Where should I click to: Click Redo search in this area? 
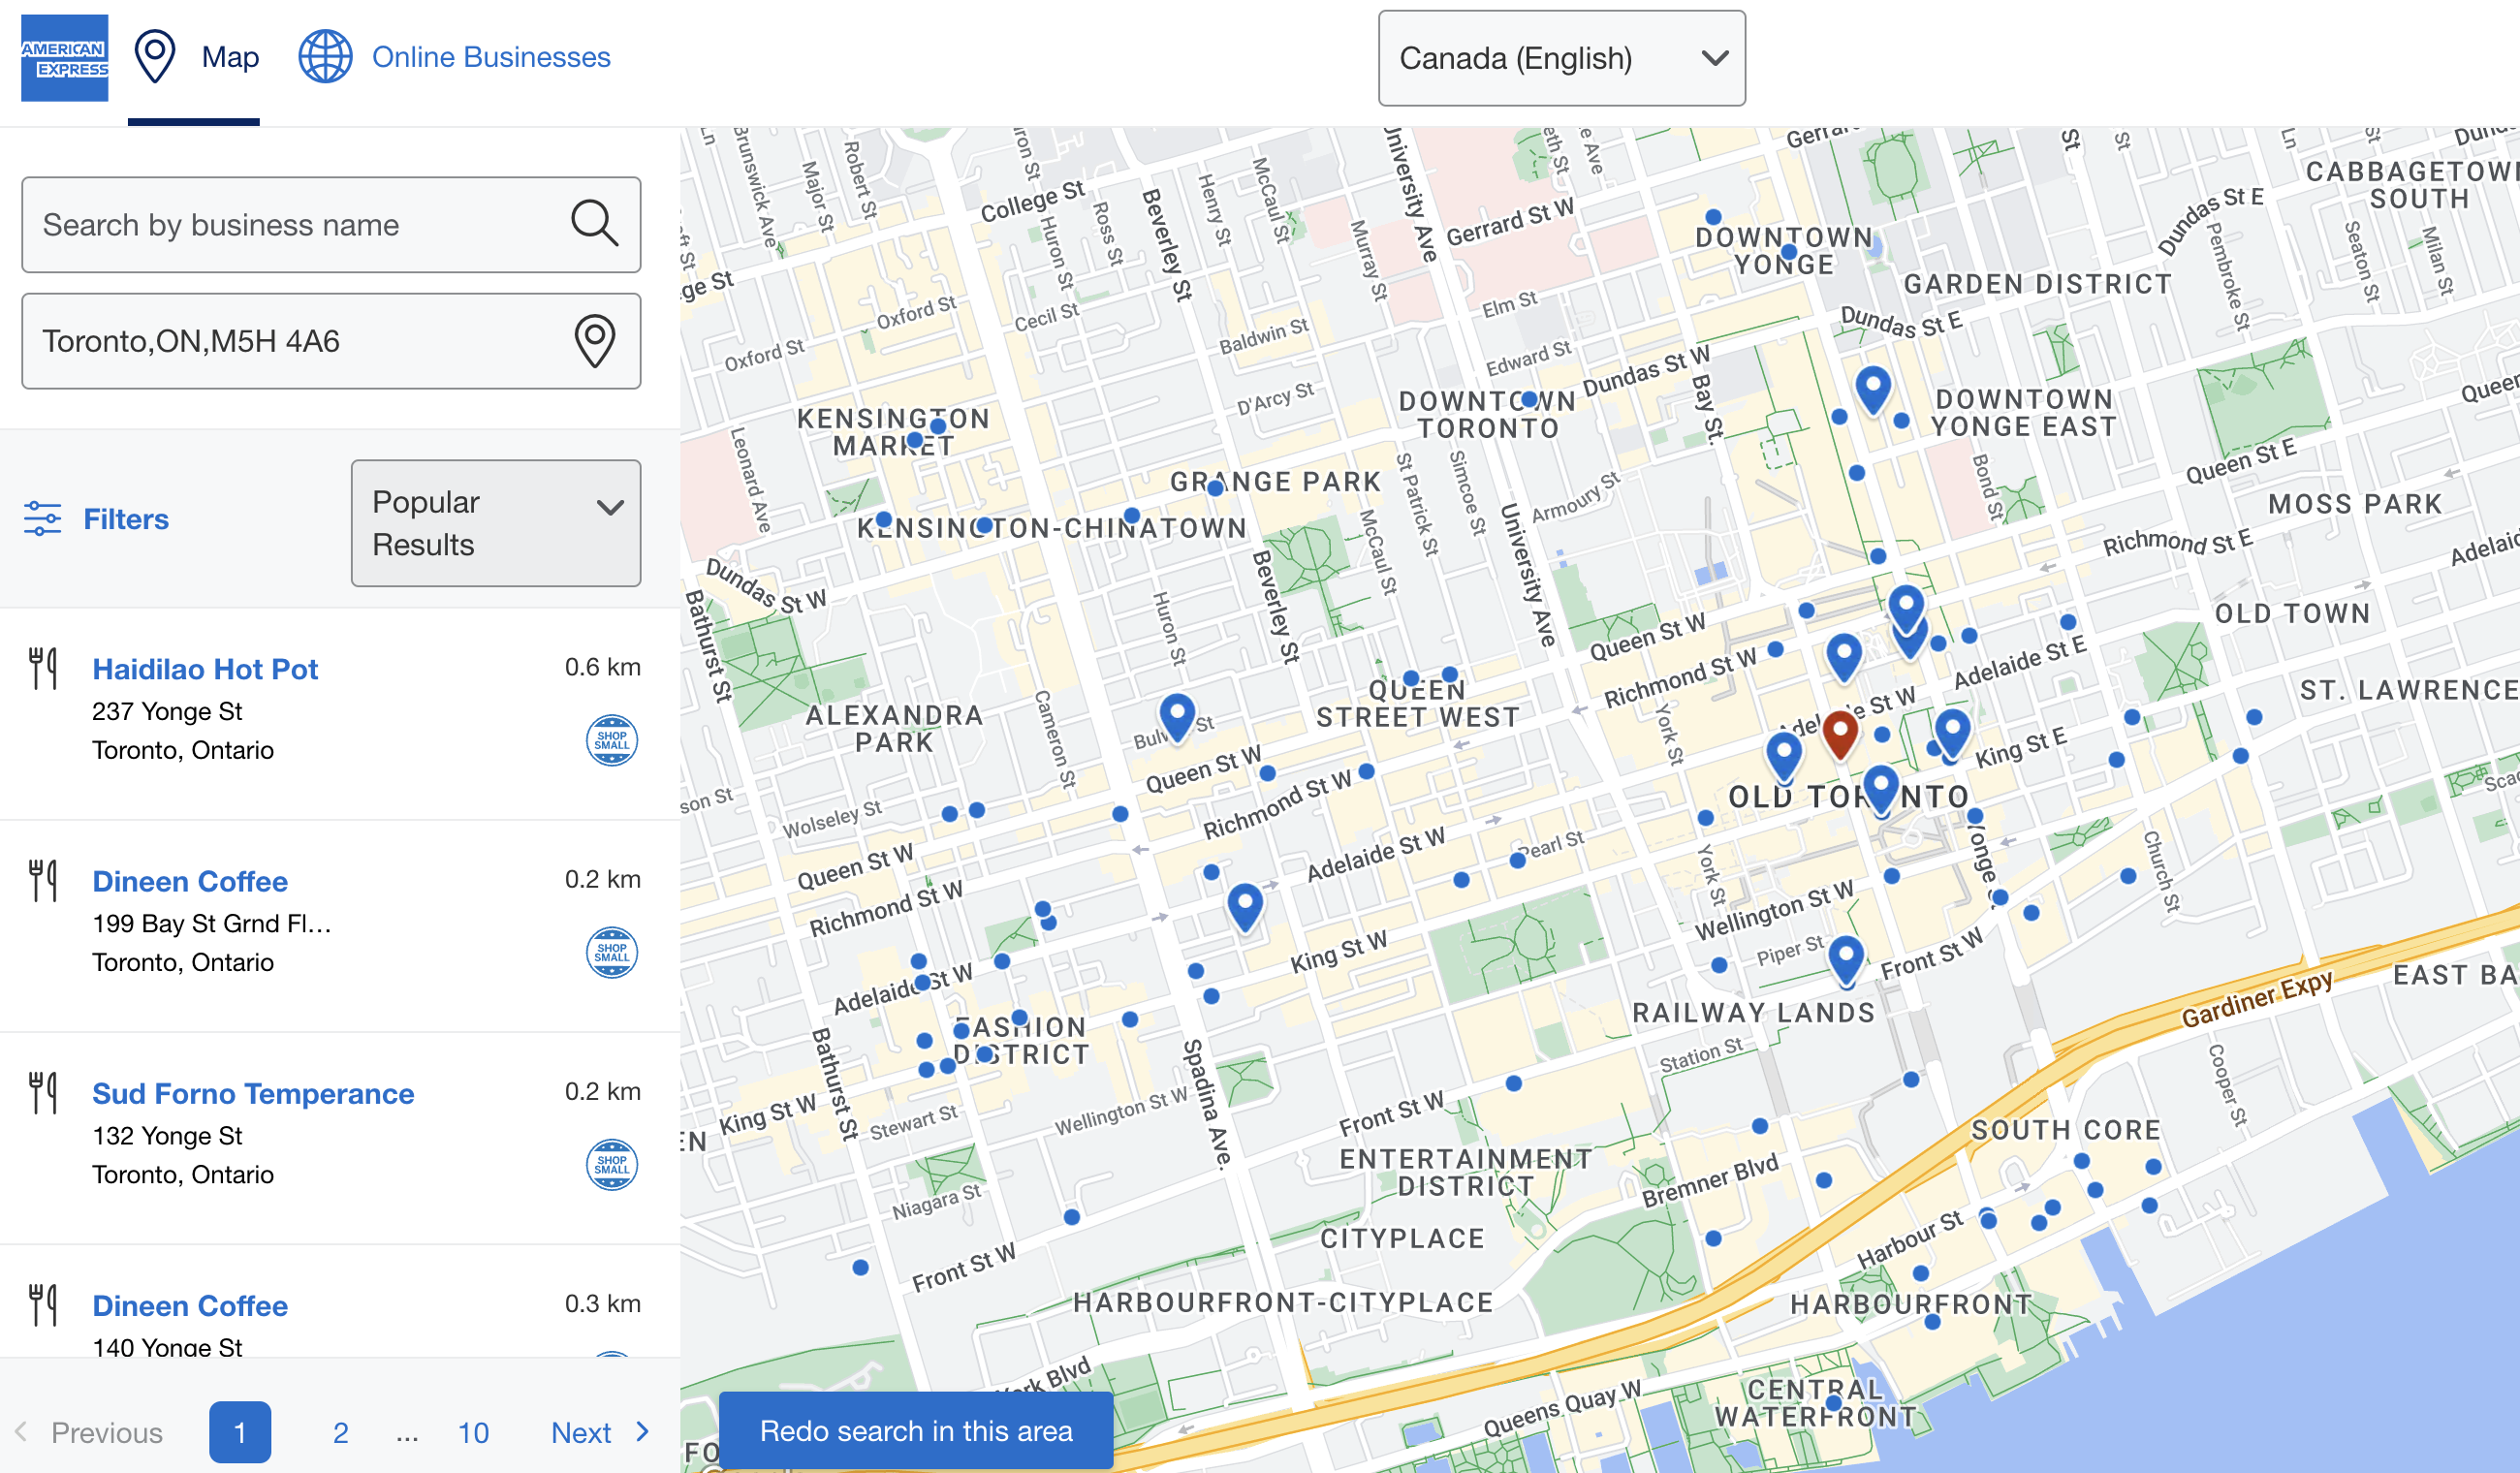coord(916,1430)
